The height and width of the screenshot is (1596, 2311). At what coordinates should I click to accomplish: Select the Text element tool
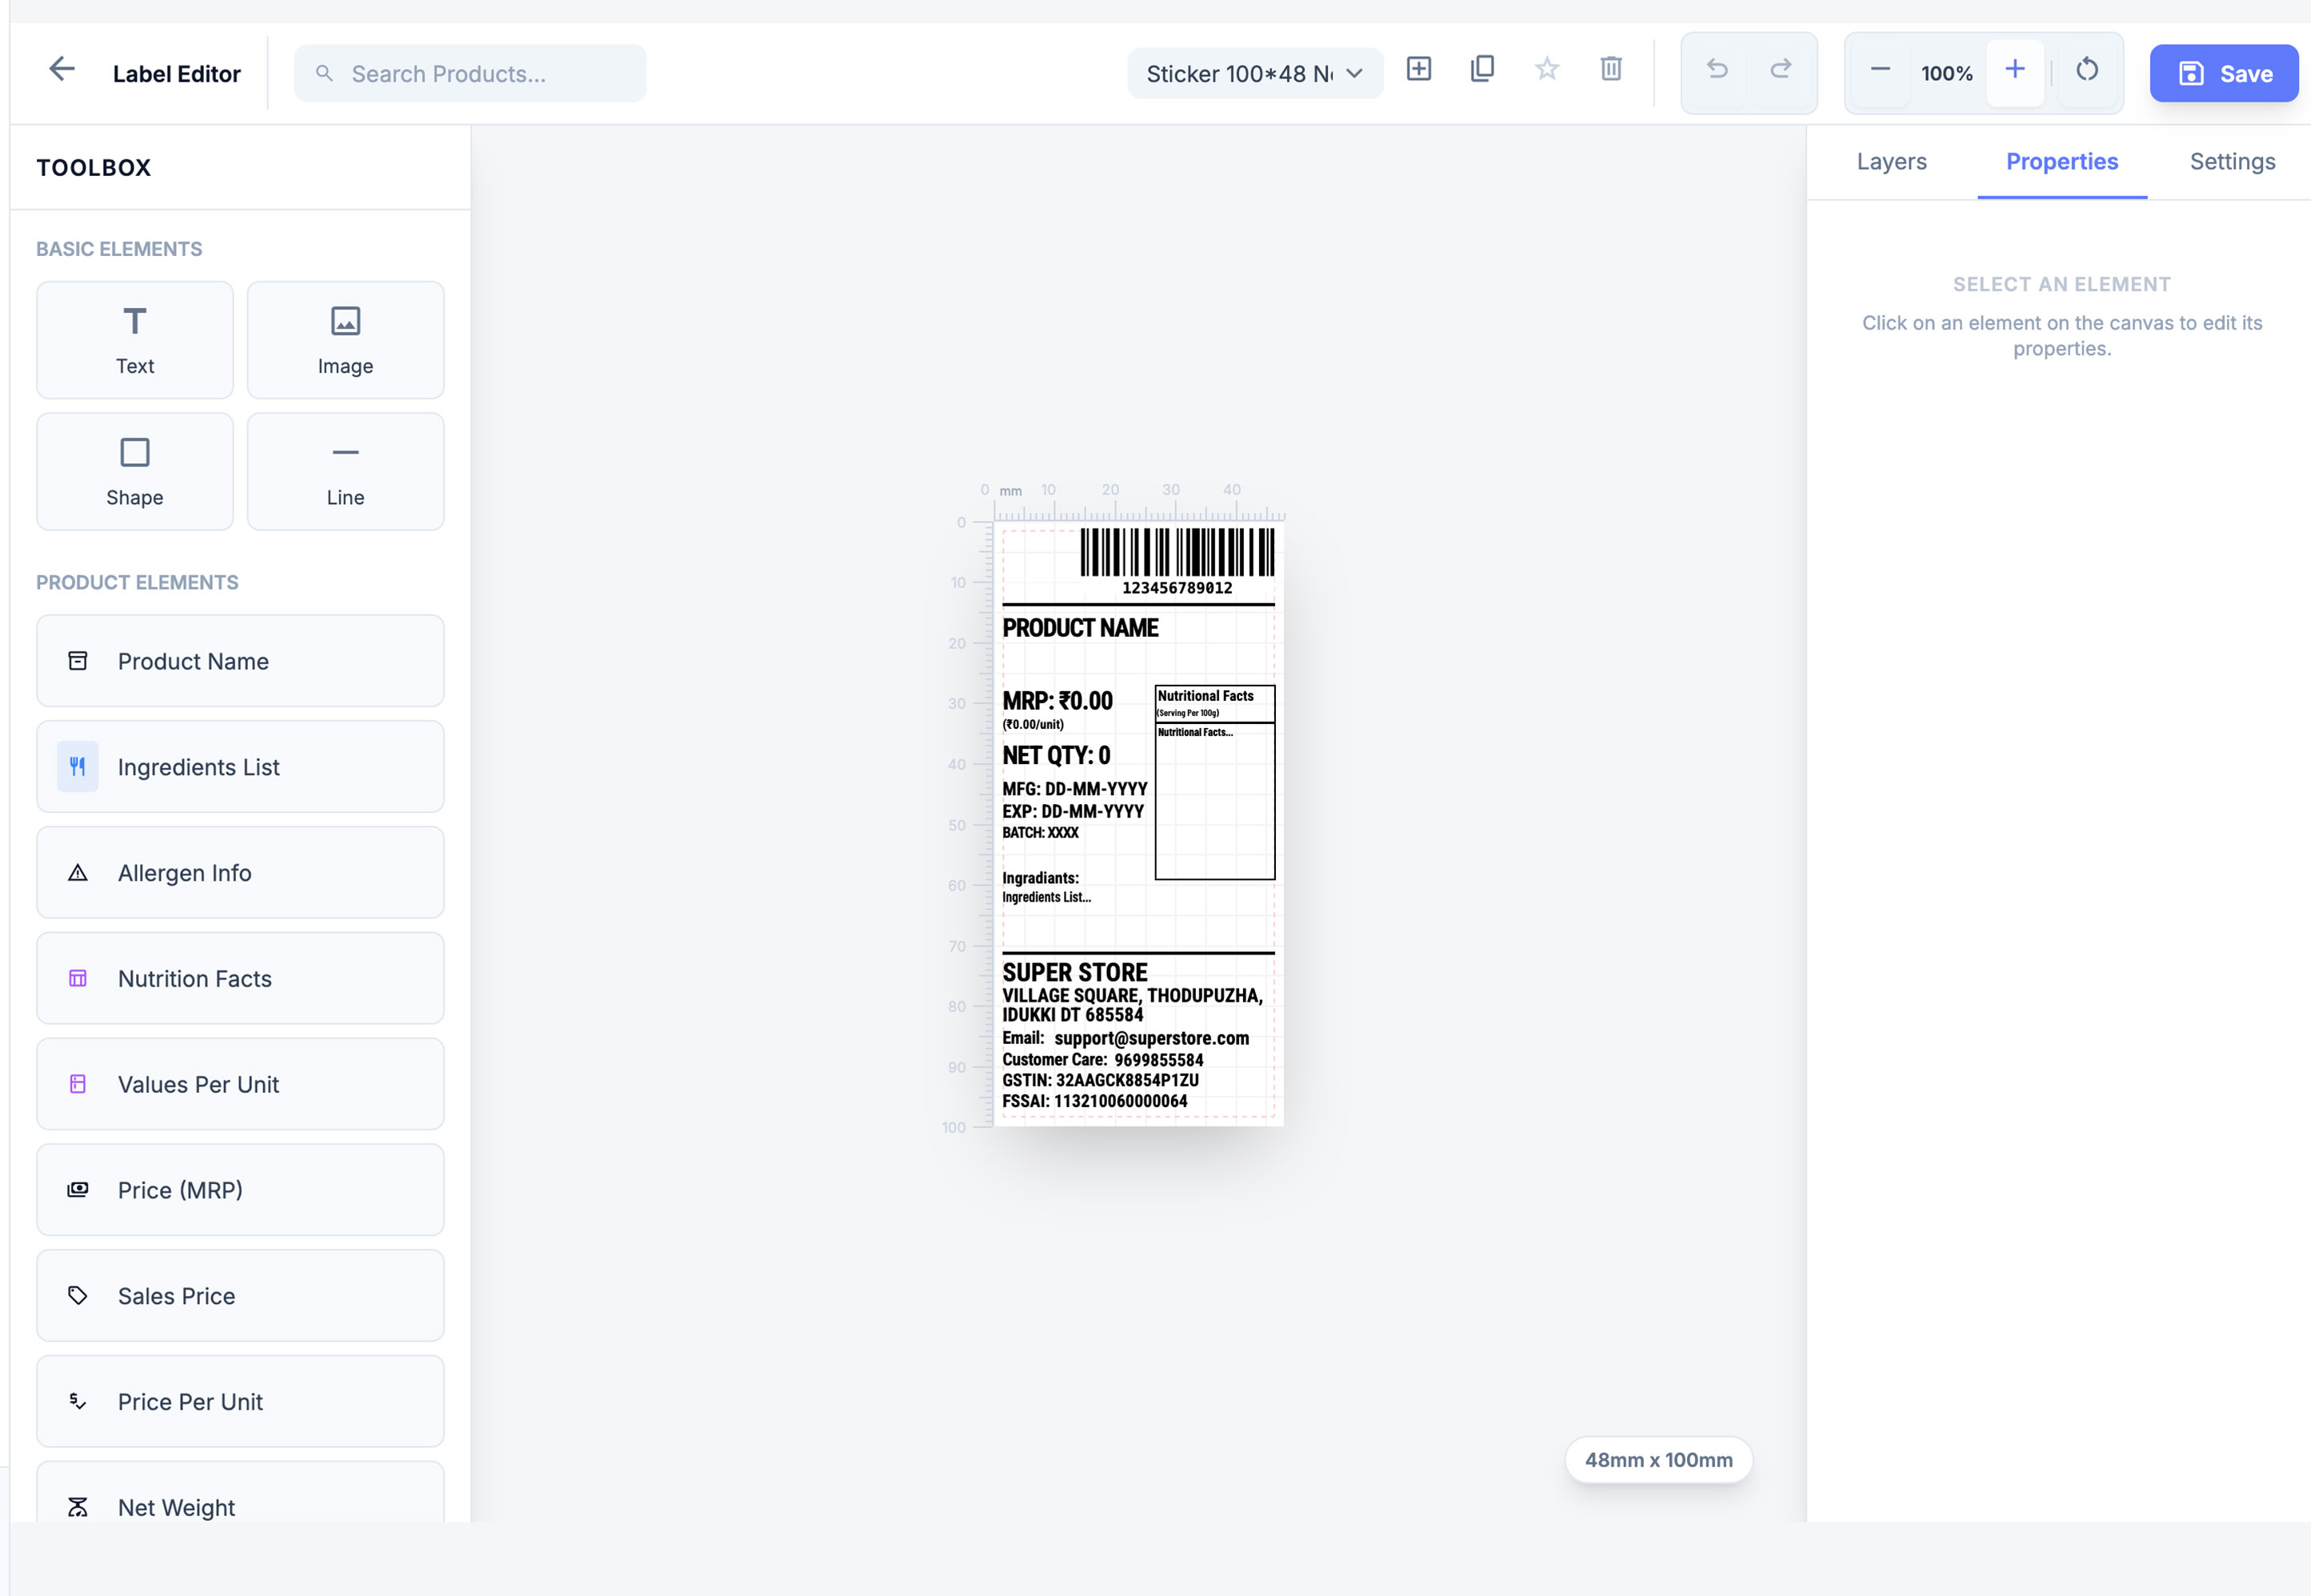(134, 339)
